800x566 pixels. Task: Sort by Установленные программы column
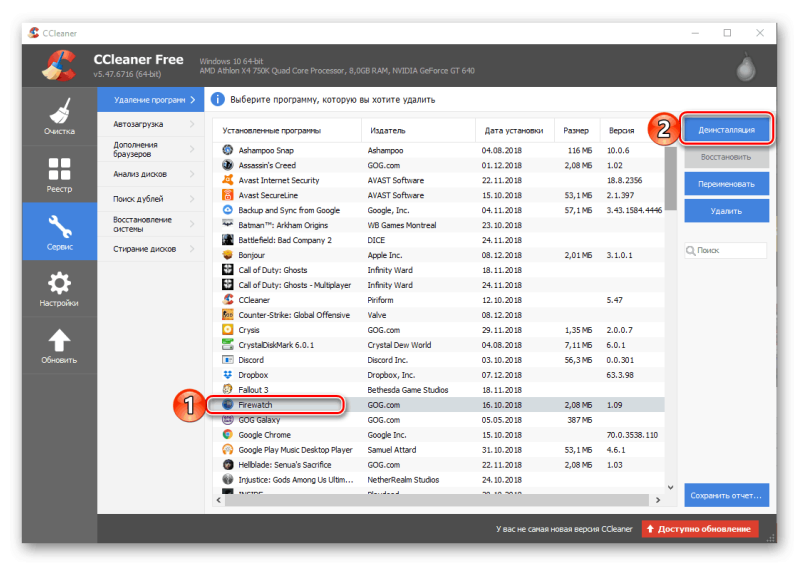287,131
